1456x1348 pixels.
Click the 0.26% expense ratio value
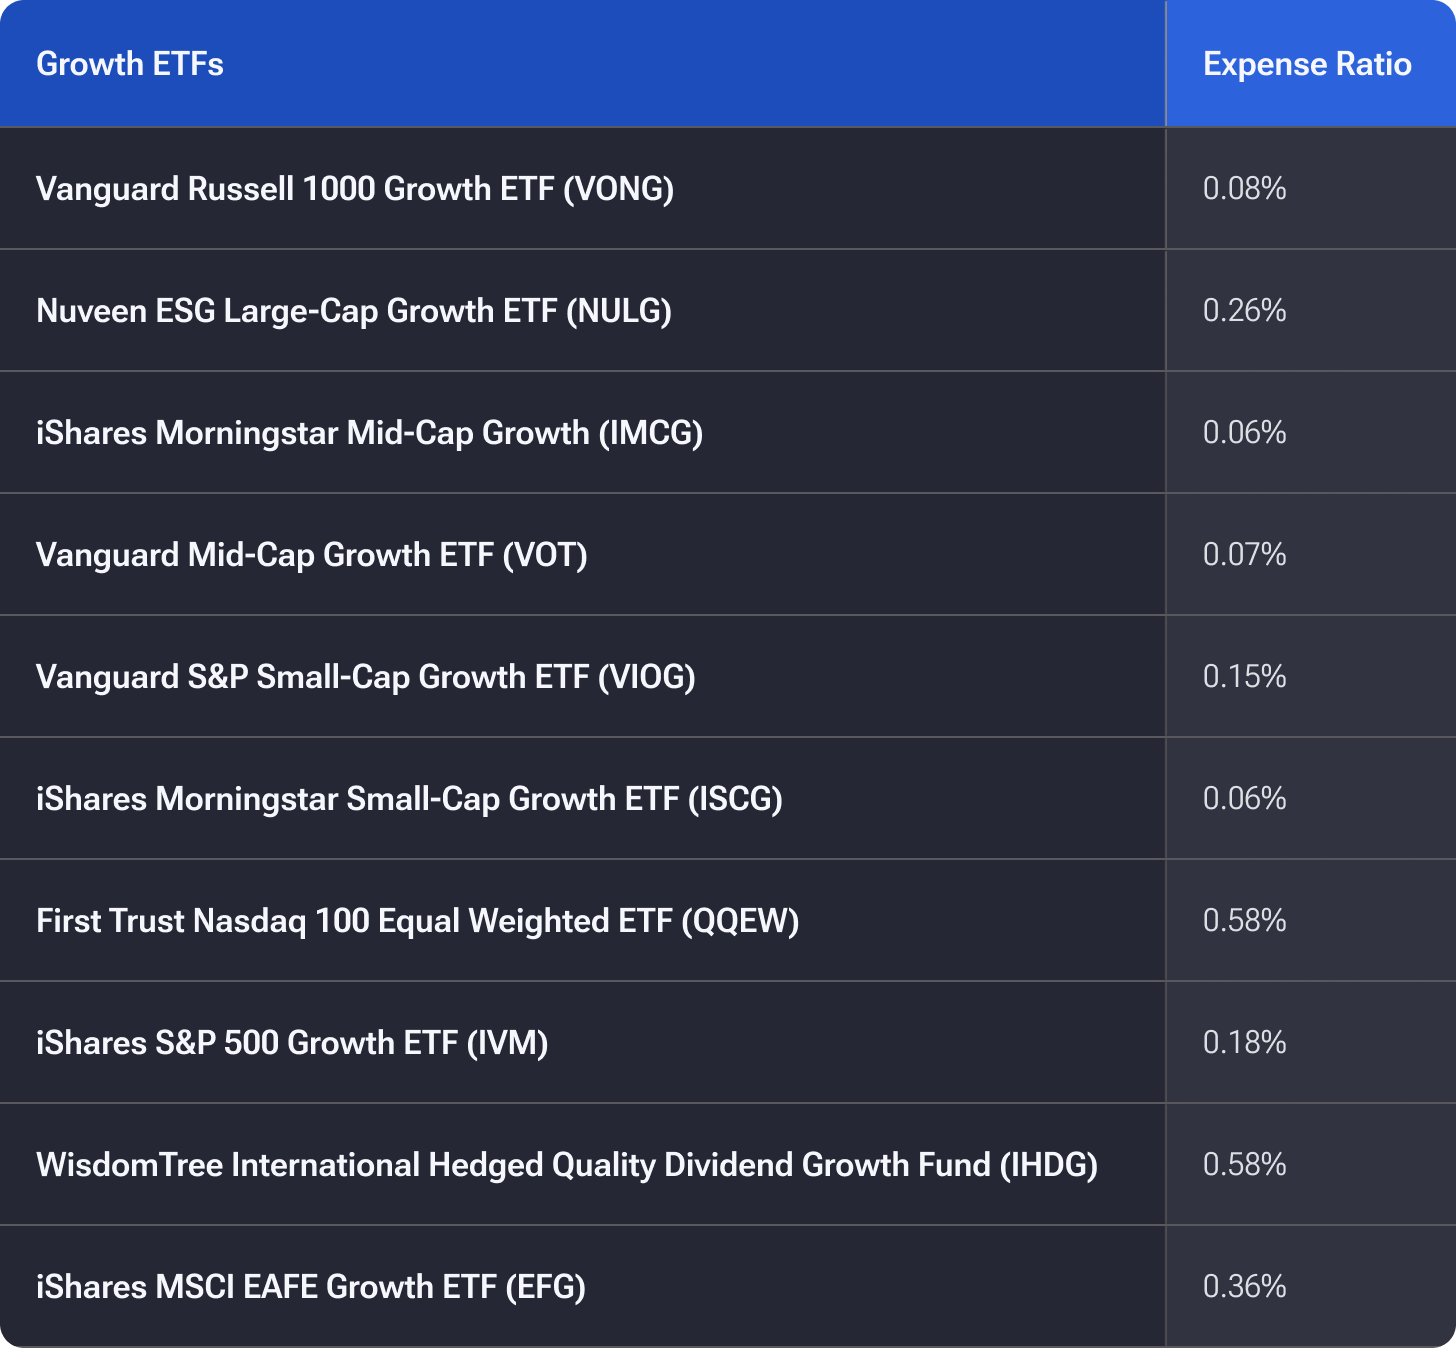(1244, 311)
